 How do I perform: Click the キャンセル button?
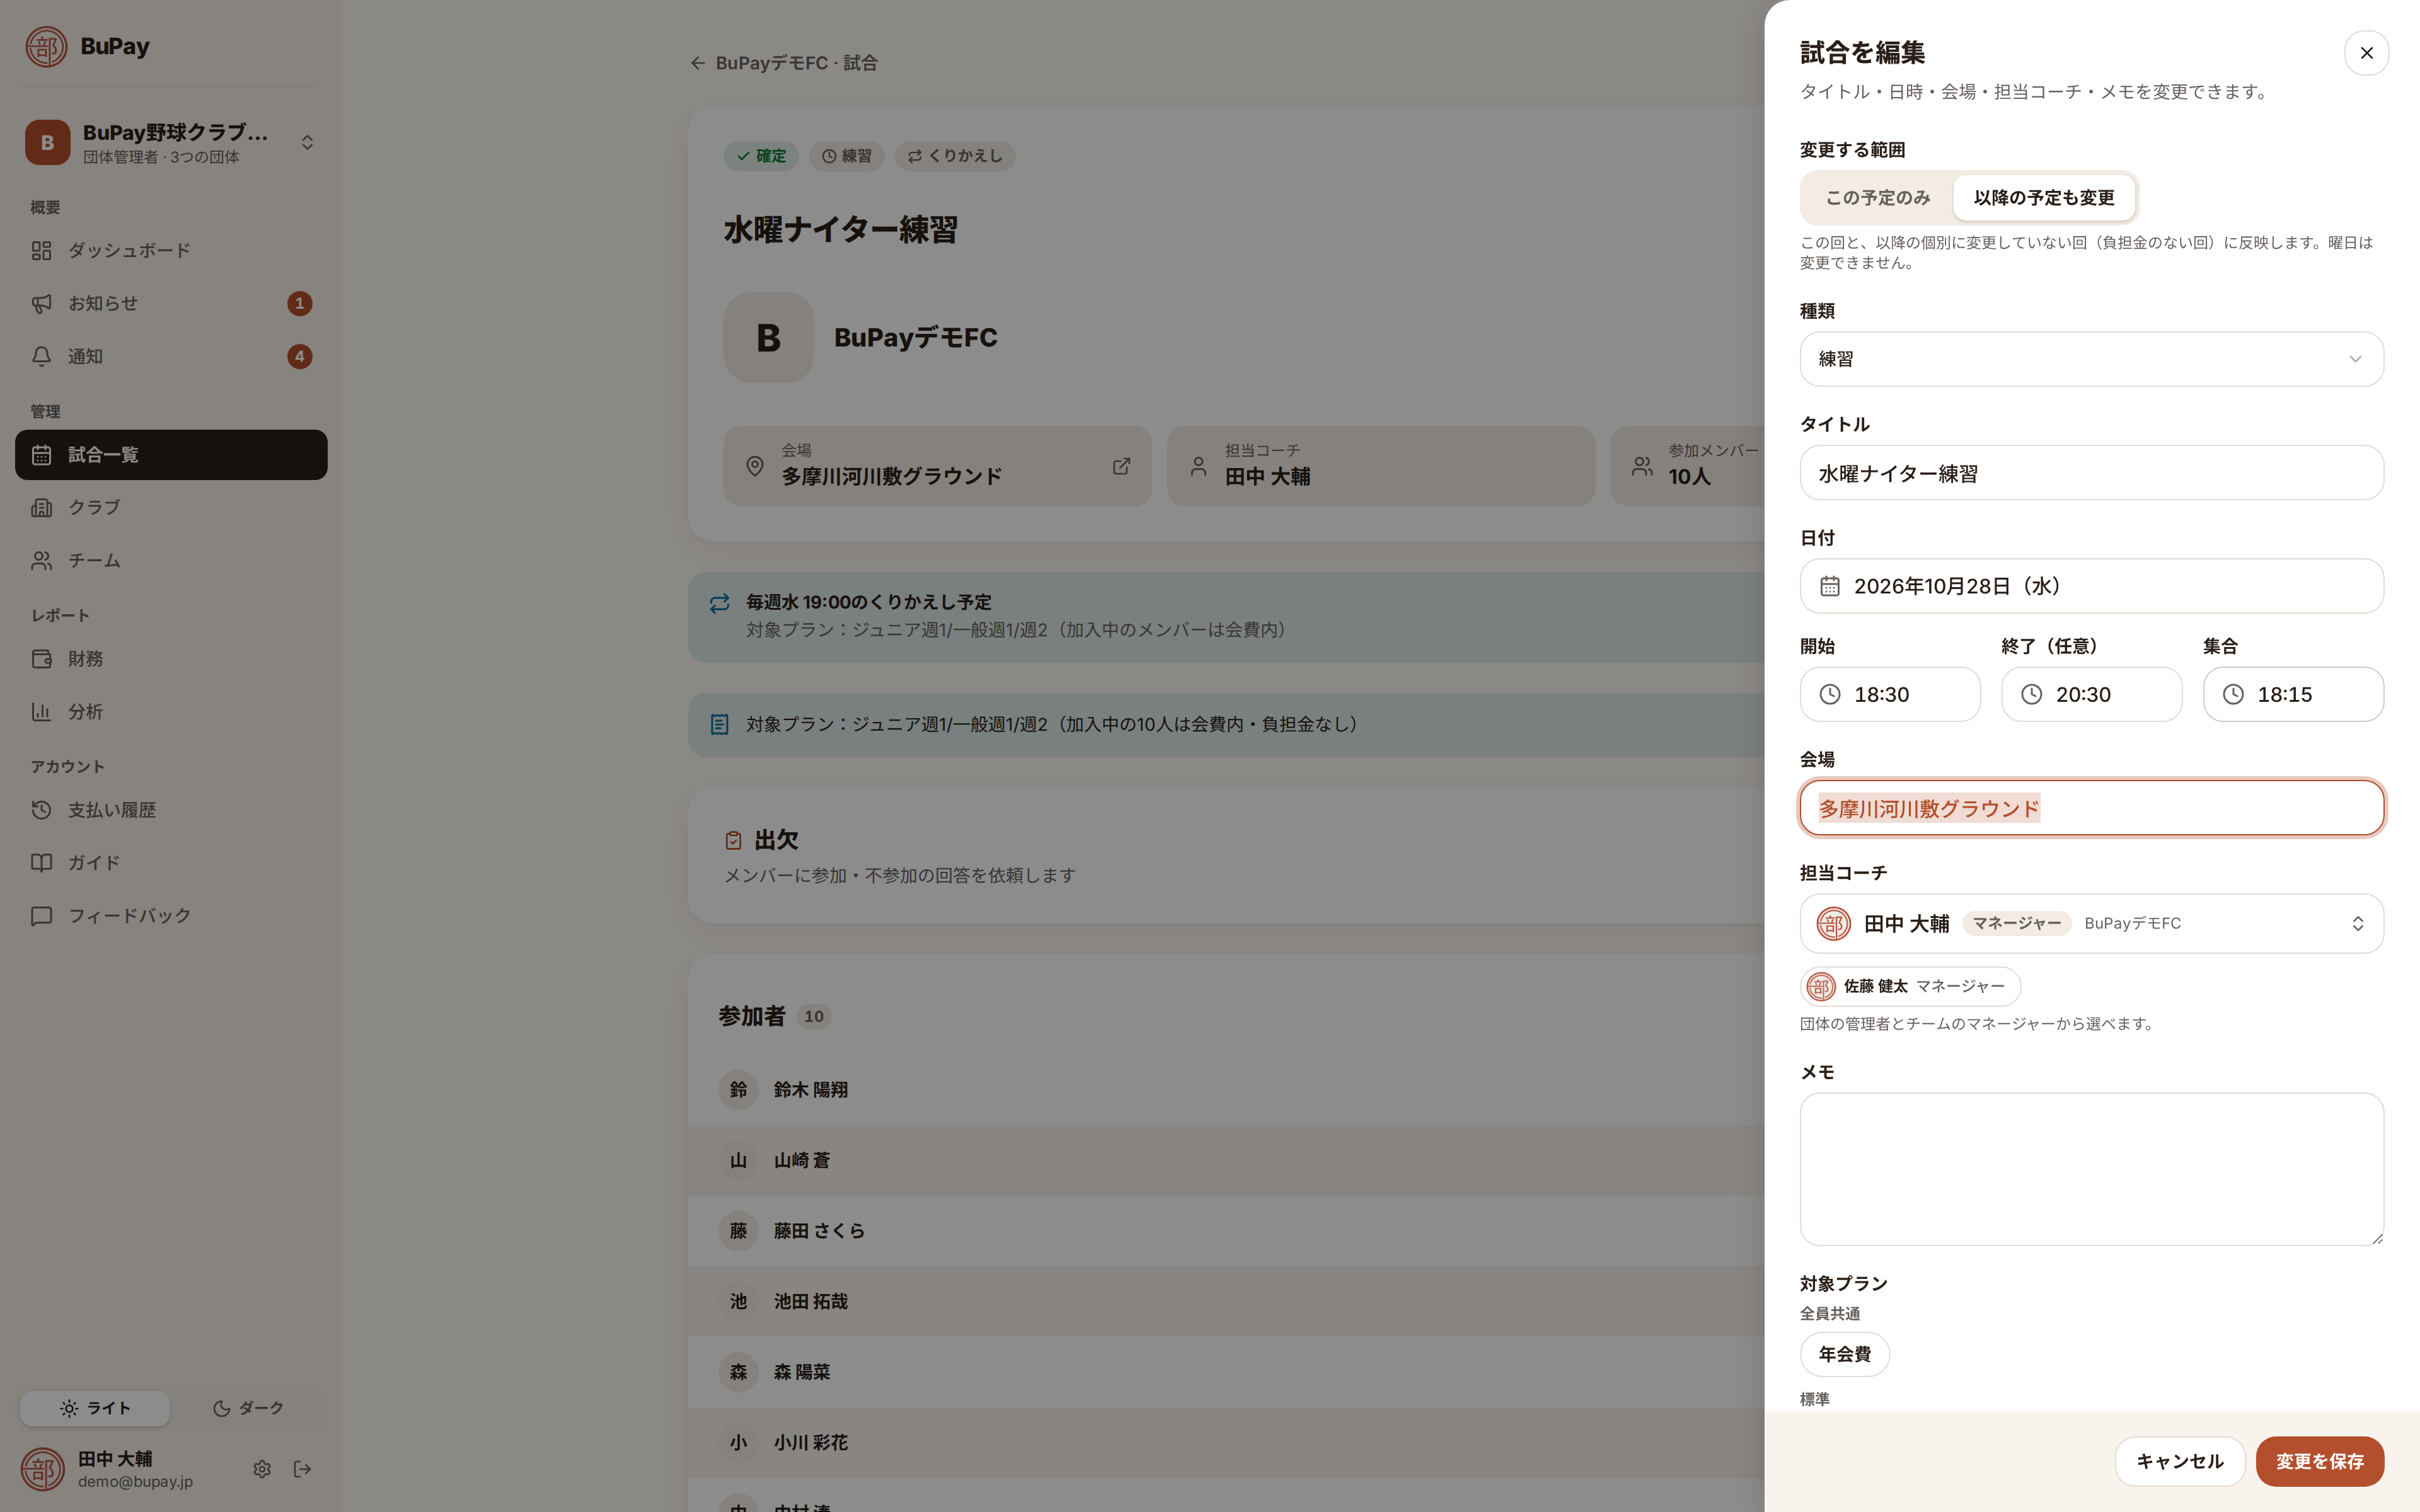point(2180,1461)
